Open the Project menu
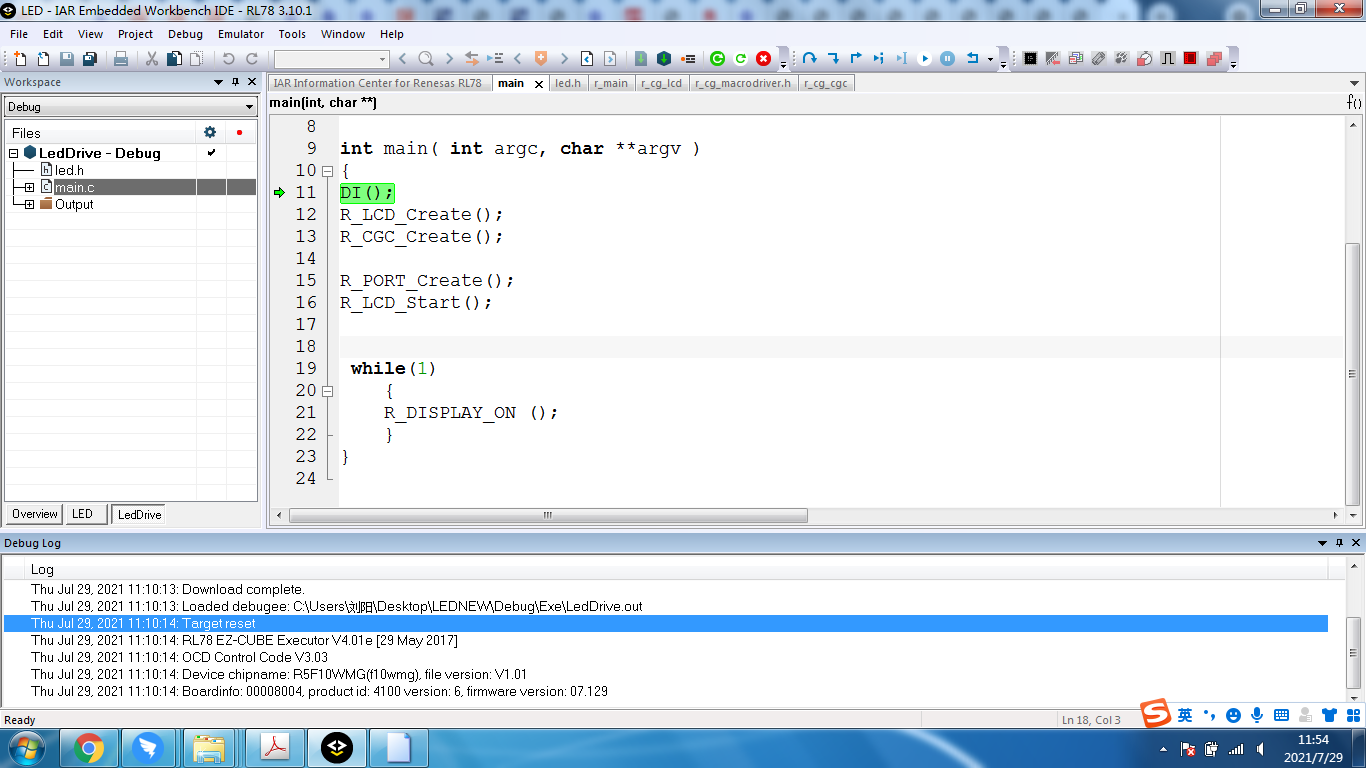 point(135,34)
